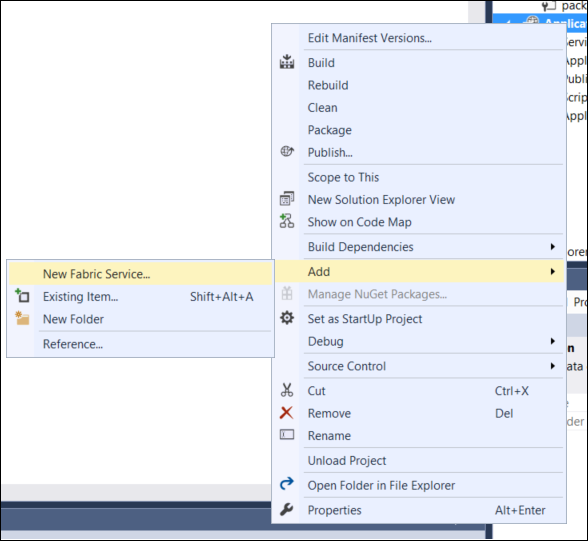The height and width of the screenshot is (541, 588).
Task: Open the Debug menu item
Action: [419, 341]
